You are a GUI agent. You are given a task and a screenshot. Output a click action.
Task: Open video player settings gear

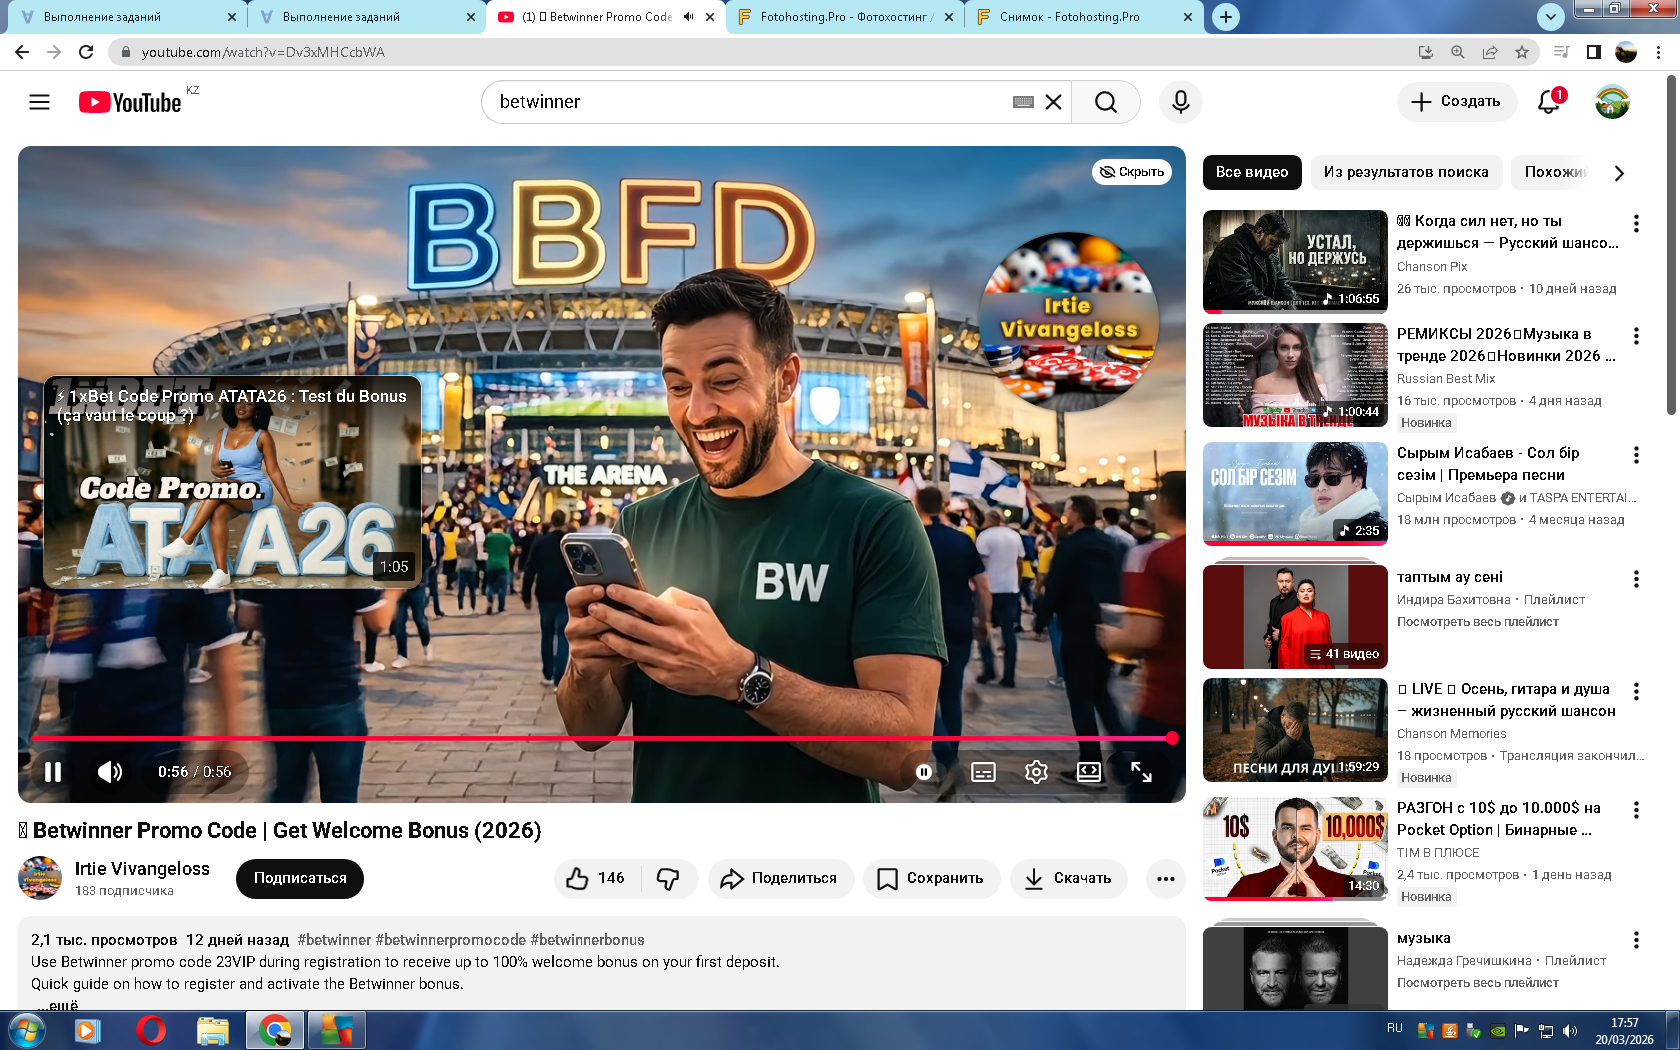(x=1036, y=772)
